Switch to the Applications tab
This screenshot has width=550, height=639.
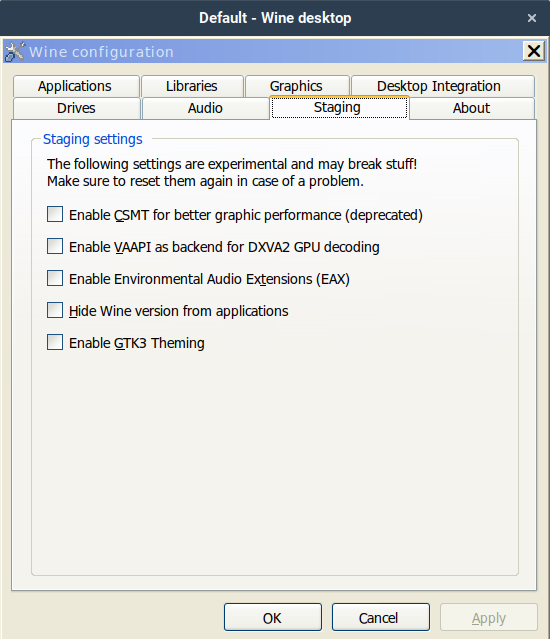click(x=76, y=86)
